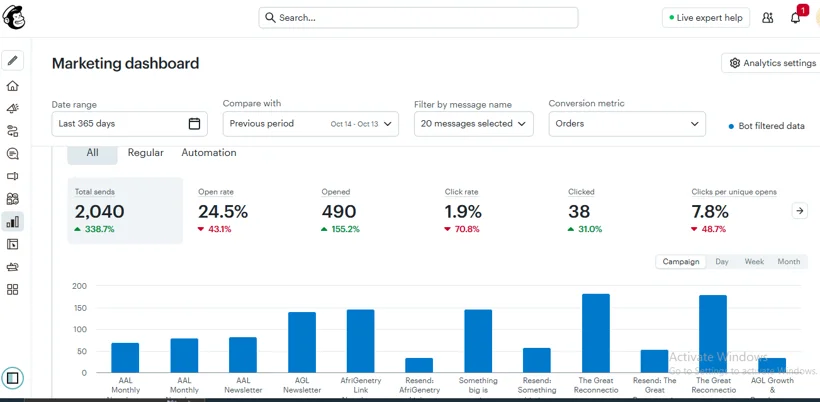
Task: Switch to the Automation tab
Action: pyautogui.click(x=209, y=153)
